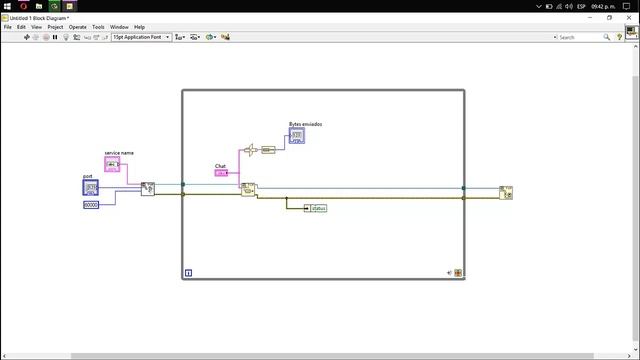
Task: Toggle Highlight Execution light bulb
Action: pyautogui.click(x=66, y=37)
